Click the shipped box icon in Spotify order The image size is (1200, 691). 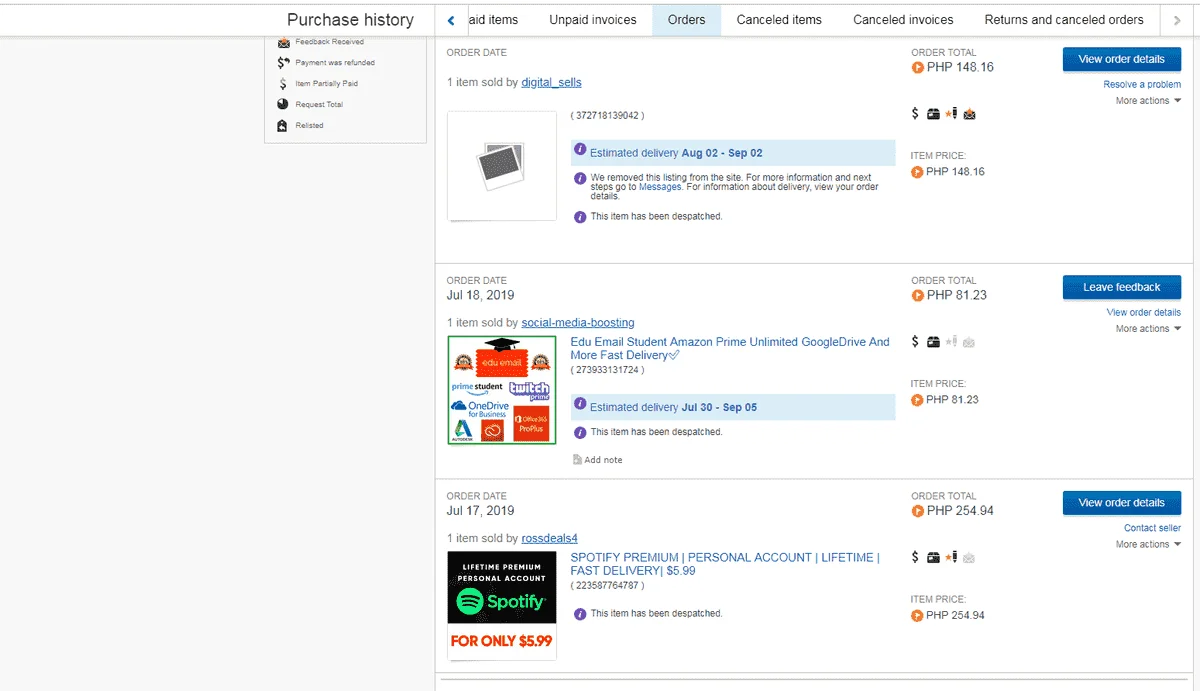[x=933, y=557]
